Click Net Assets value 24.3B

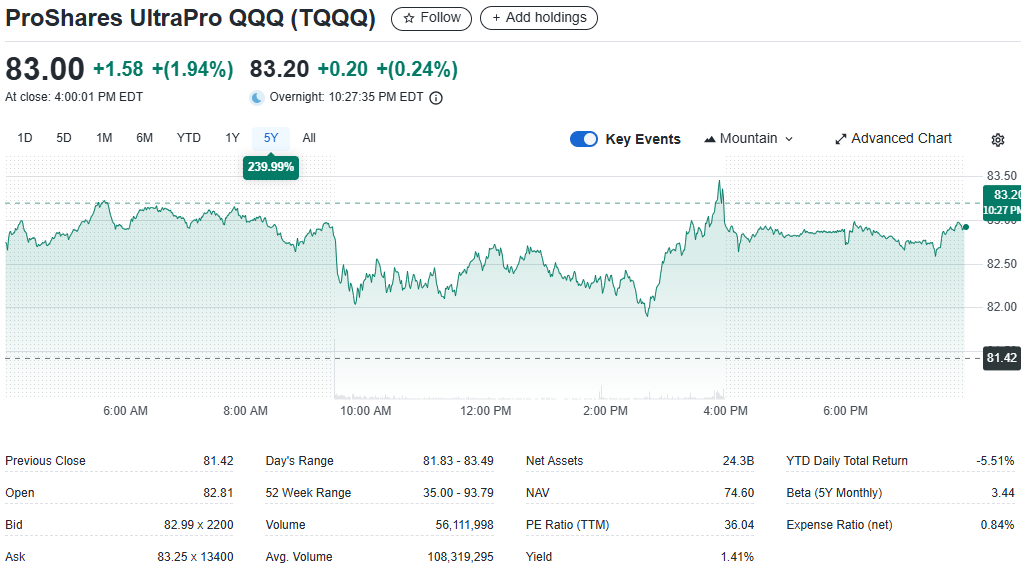738,461
